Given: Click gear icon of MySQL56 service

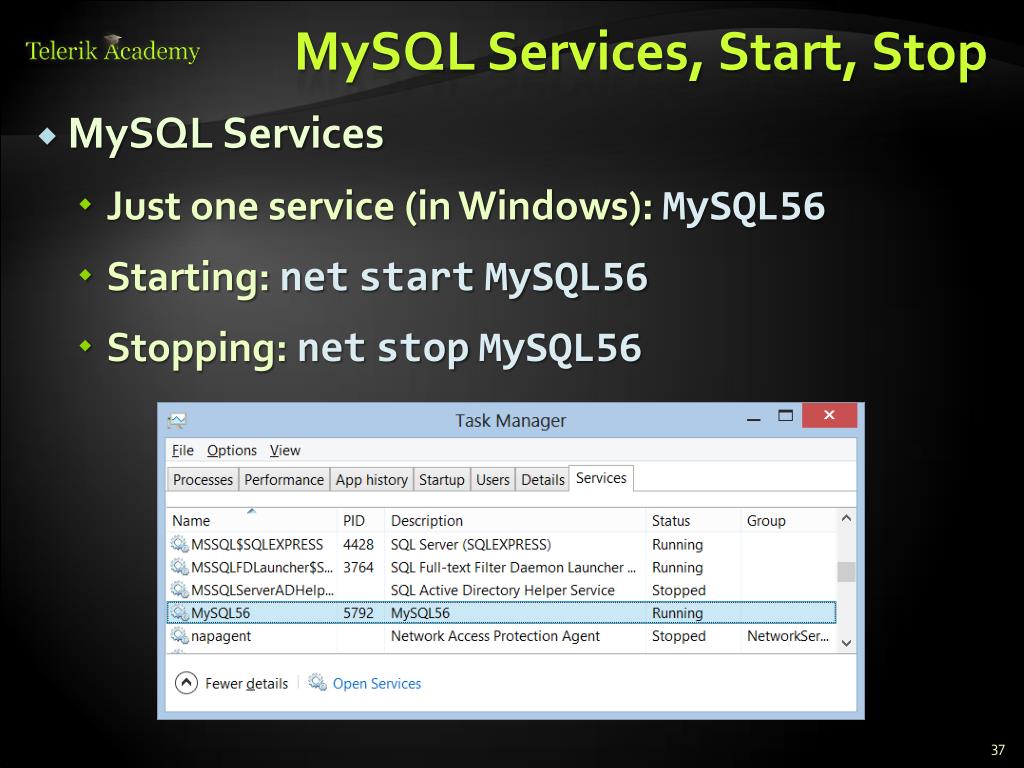Looking at the screenshot, I should (180, 613).
